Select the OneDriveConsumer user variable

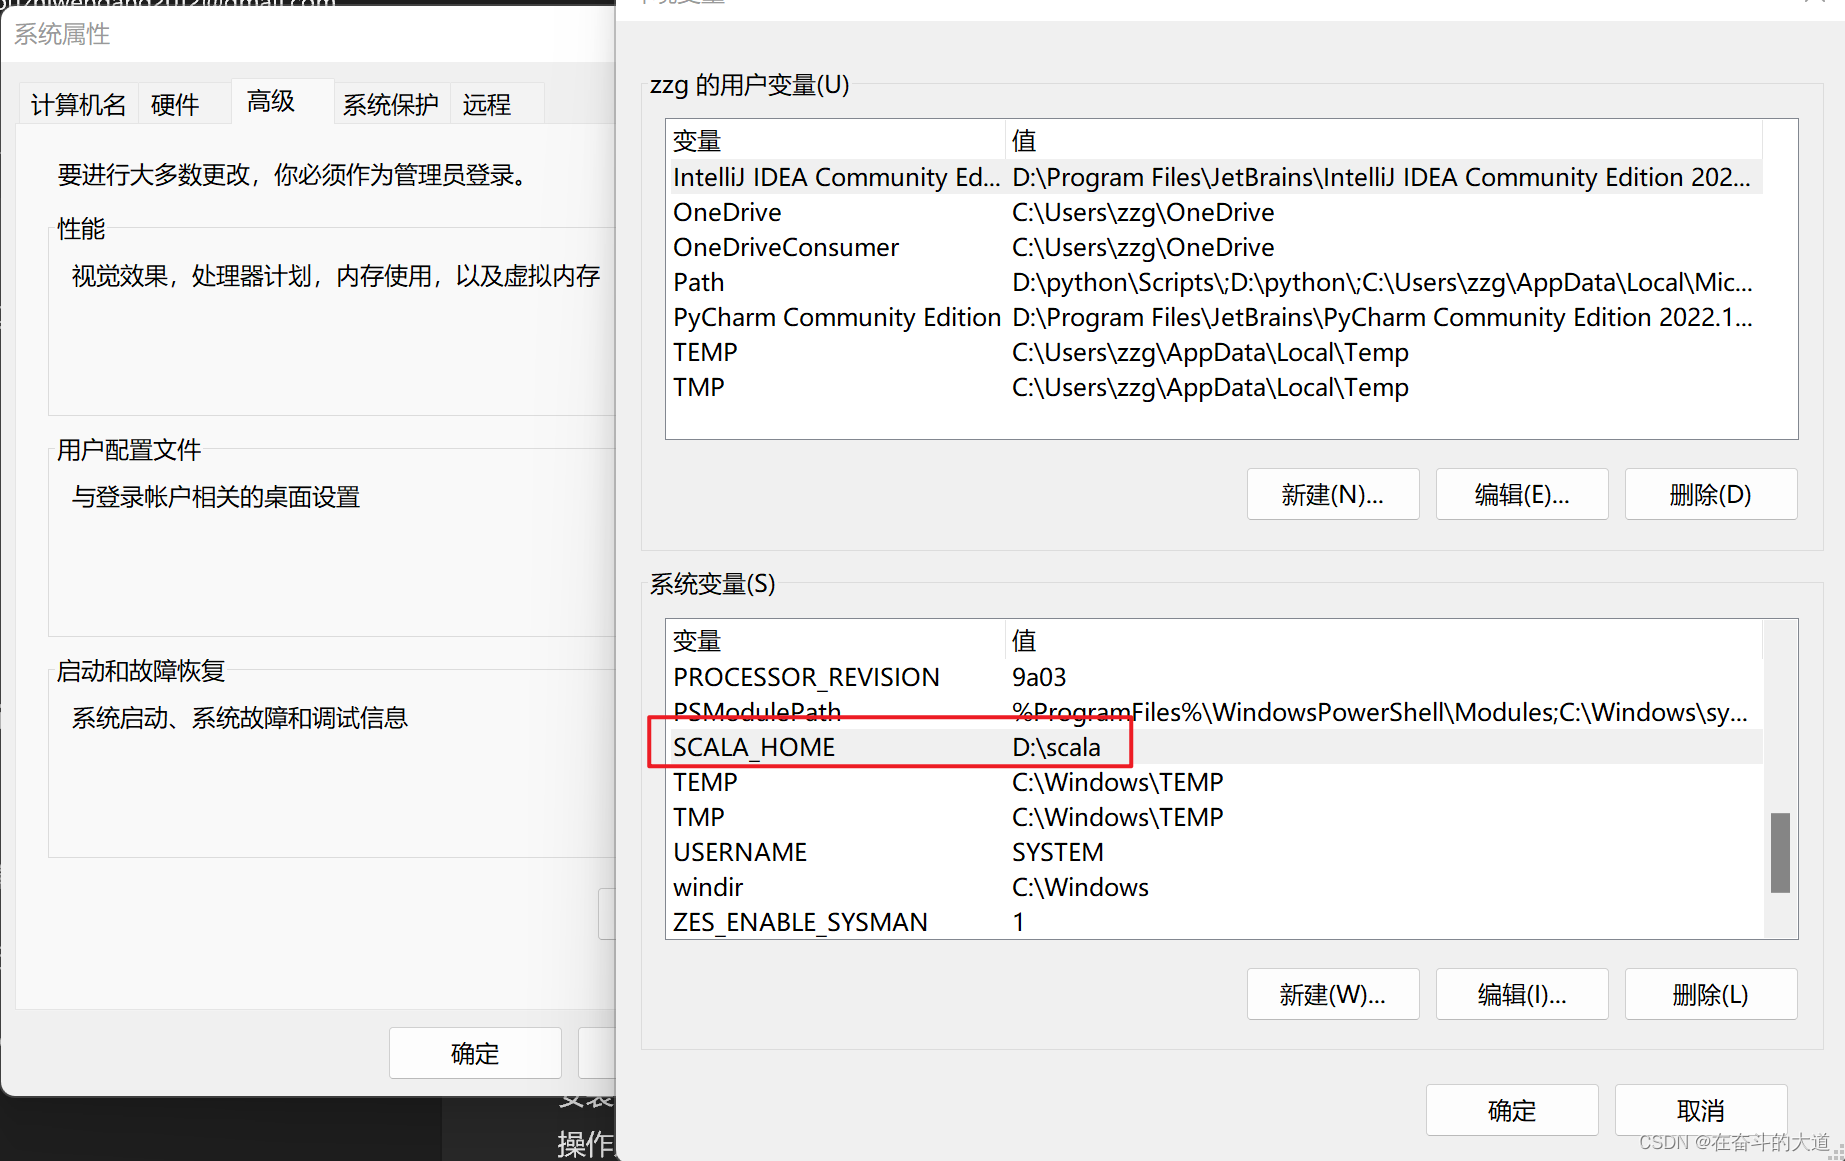coord(900,247)
